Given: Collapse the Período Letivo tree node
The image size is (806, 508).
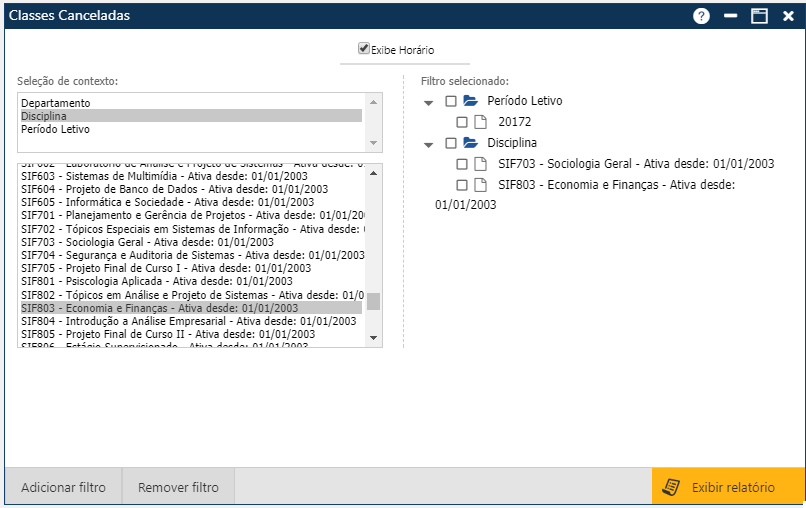Looking at the screenshot, I should pos(428,103).
